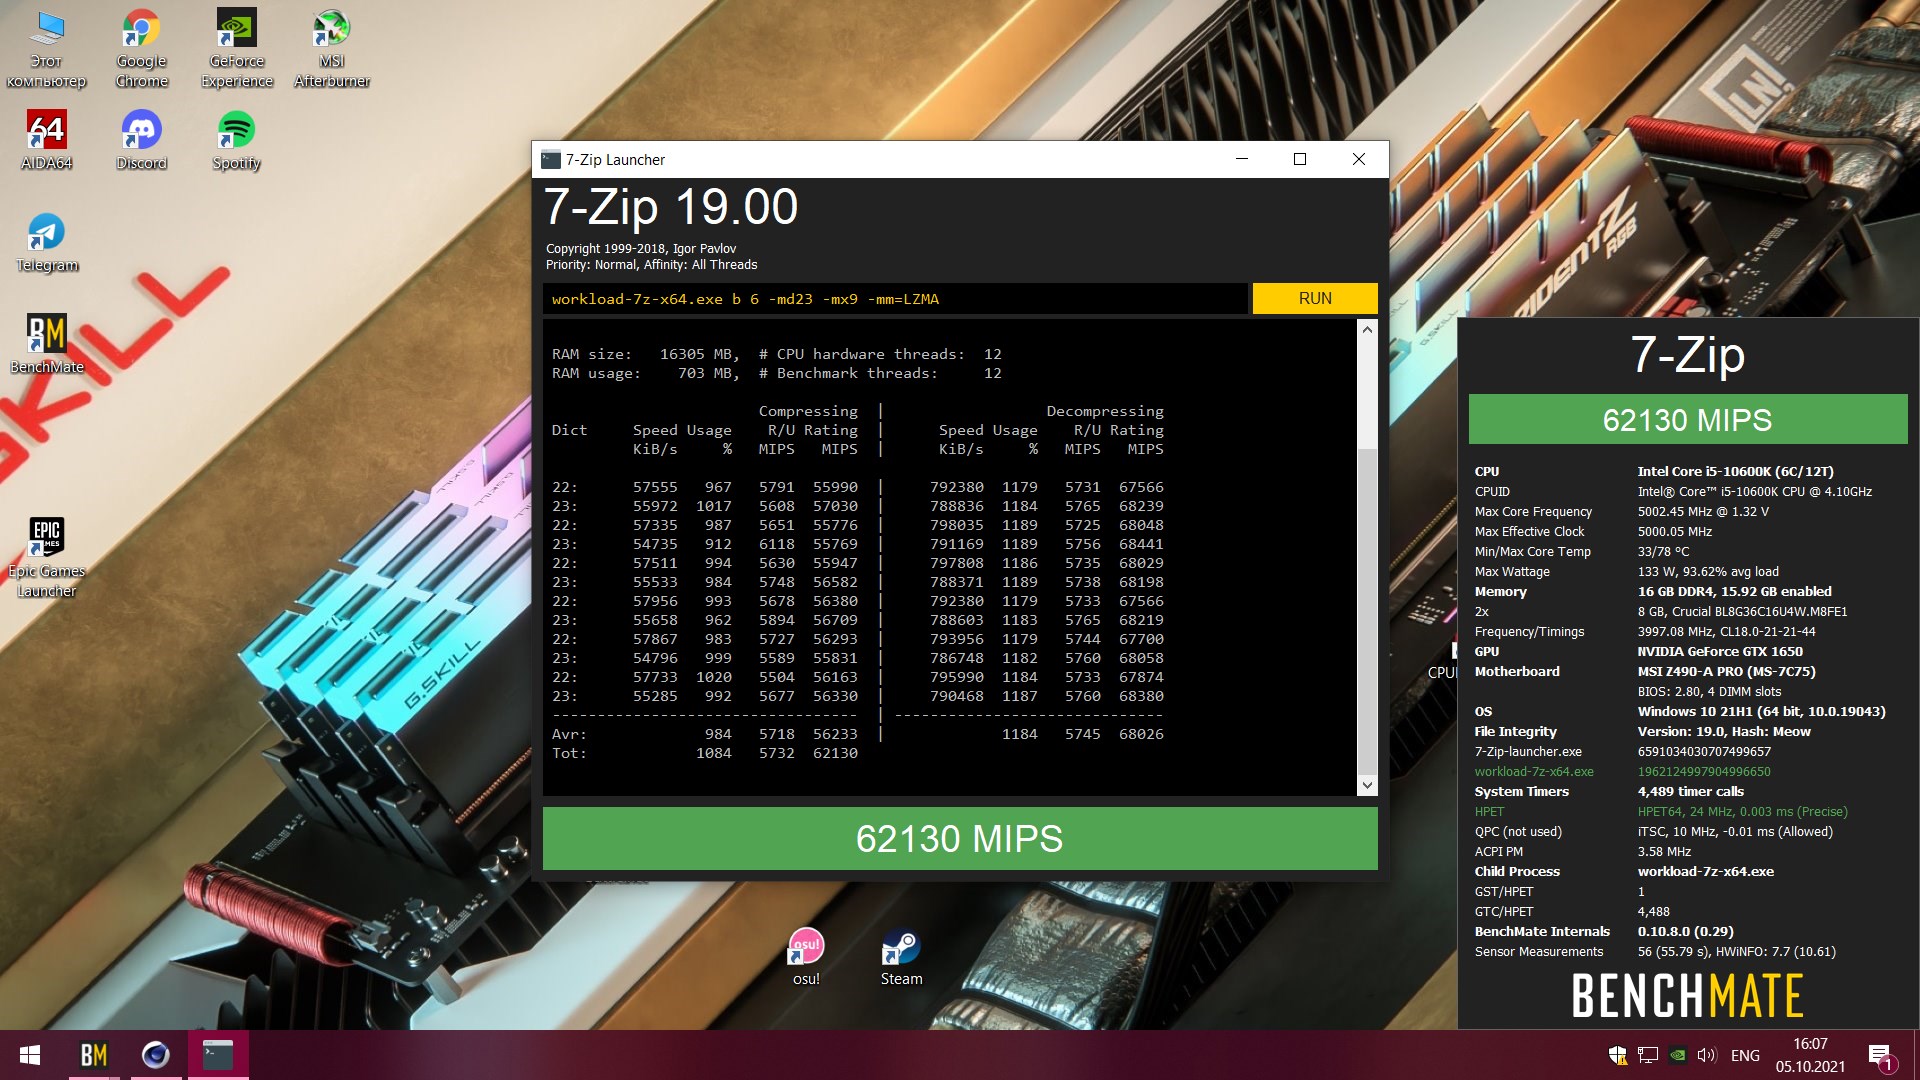Click the 5002.45 MHz @ 1.32 V value

click(1703, 511)
